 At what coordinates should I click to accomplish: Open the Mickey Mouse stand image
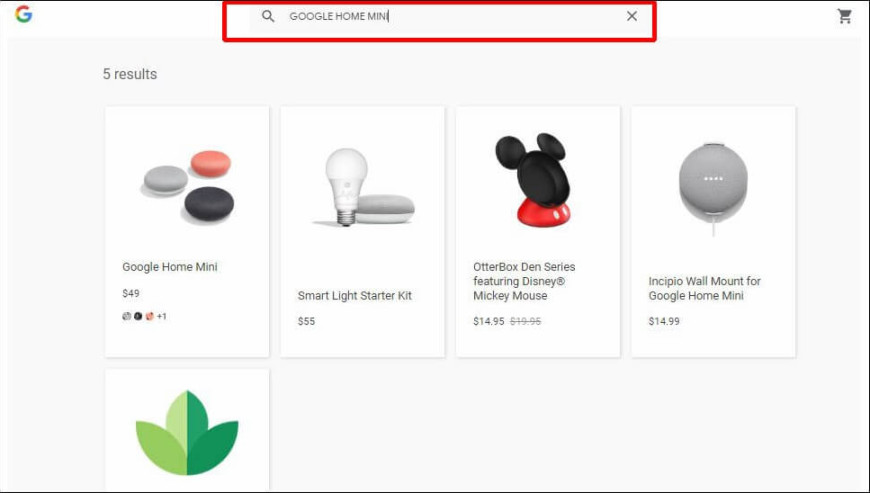(532, 180)
